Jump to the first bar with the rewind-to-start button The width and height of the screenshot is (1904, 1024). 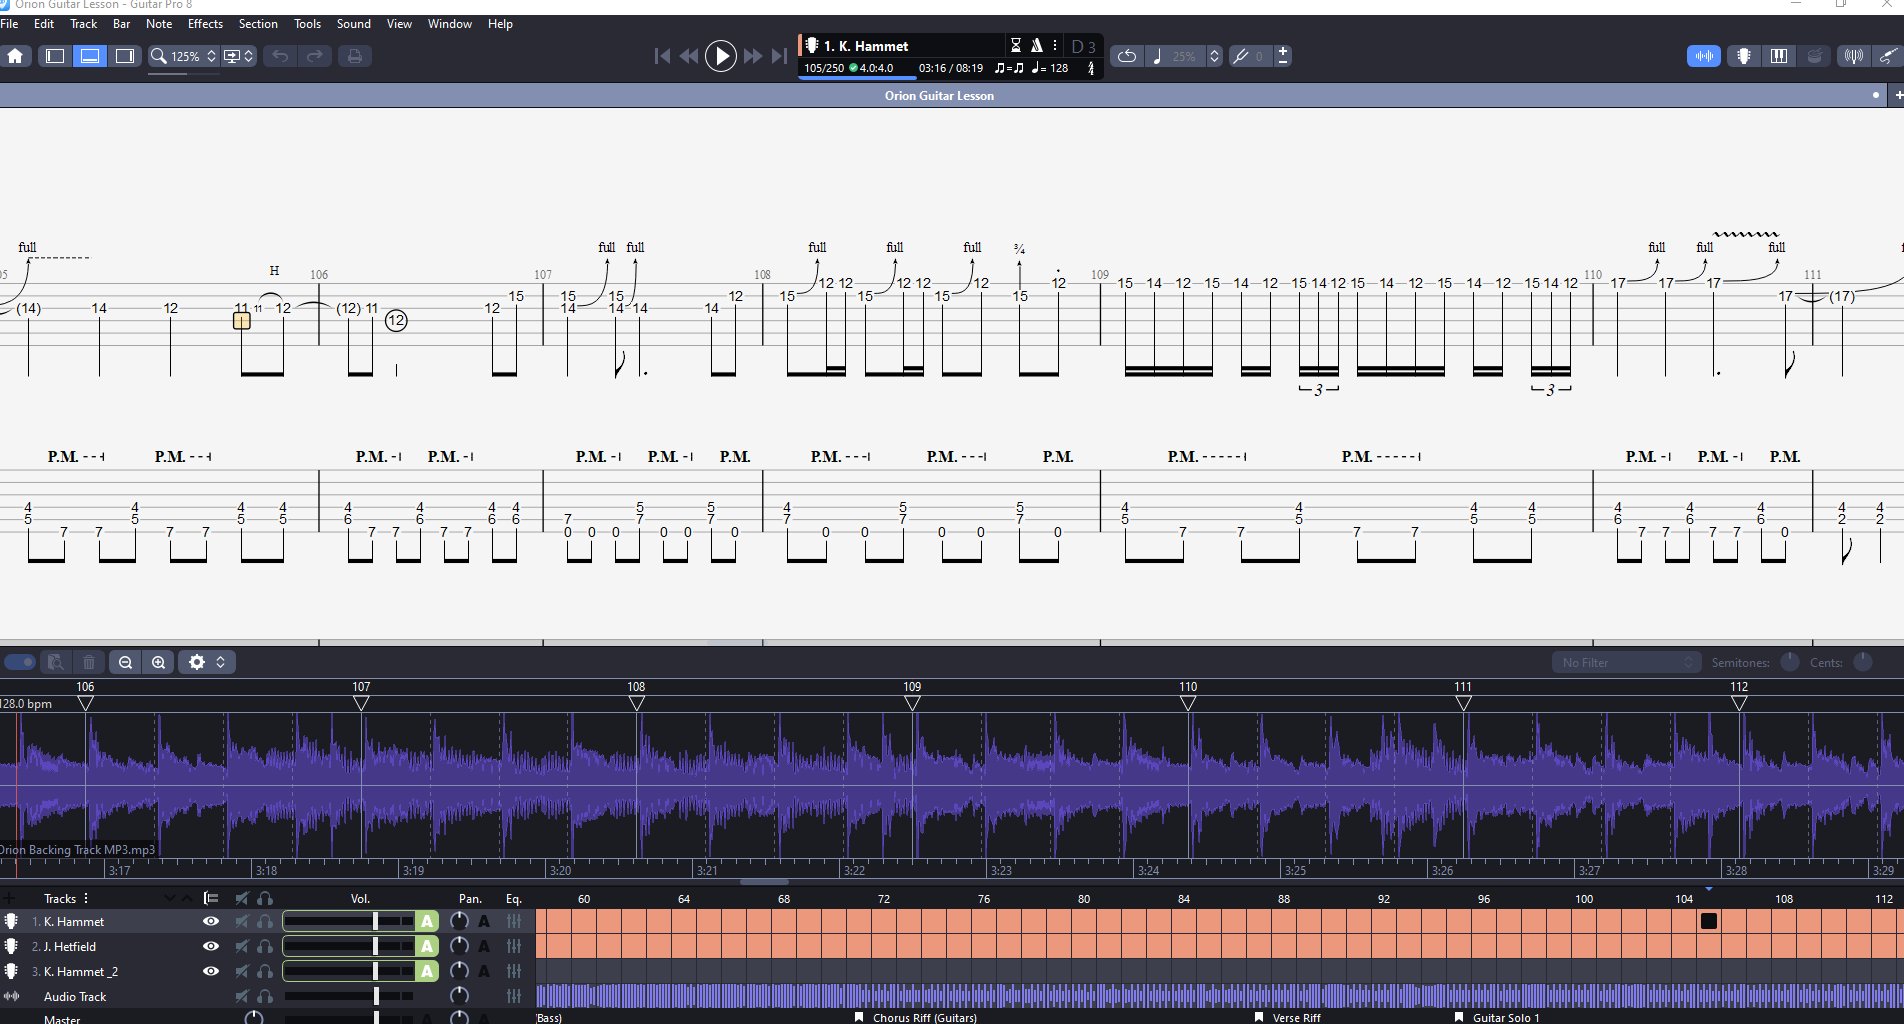click(x=662, y=56)
